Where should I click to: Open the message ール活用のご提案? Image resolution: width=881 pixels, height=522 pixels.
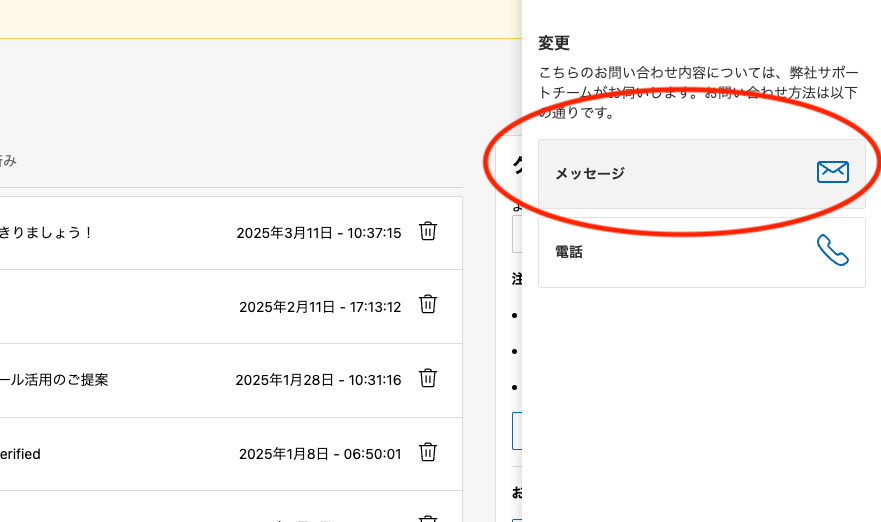pos(54,380)
